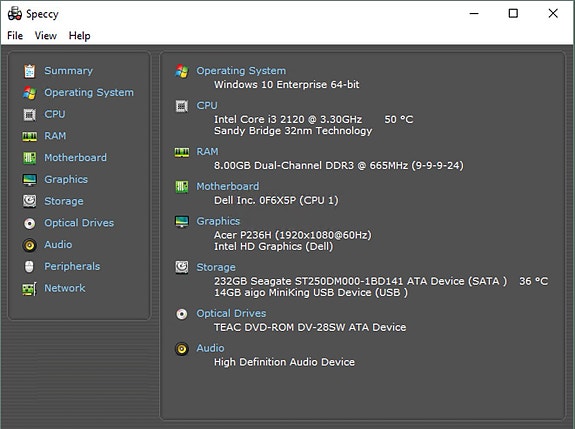
Task: Click the Motherboard icon in sidebar
Action: [x=30, y=158]
